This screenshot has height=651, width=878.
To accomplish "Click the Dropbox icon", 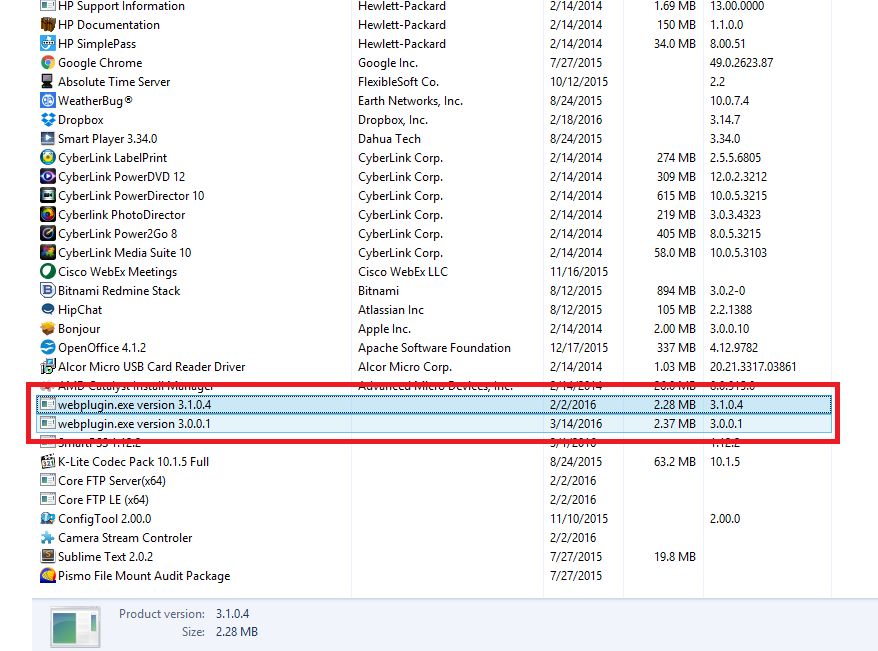I will point(48,120).
